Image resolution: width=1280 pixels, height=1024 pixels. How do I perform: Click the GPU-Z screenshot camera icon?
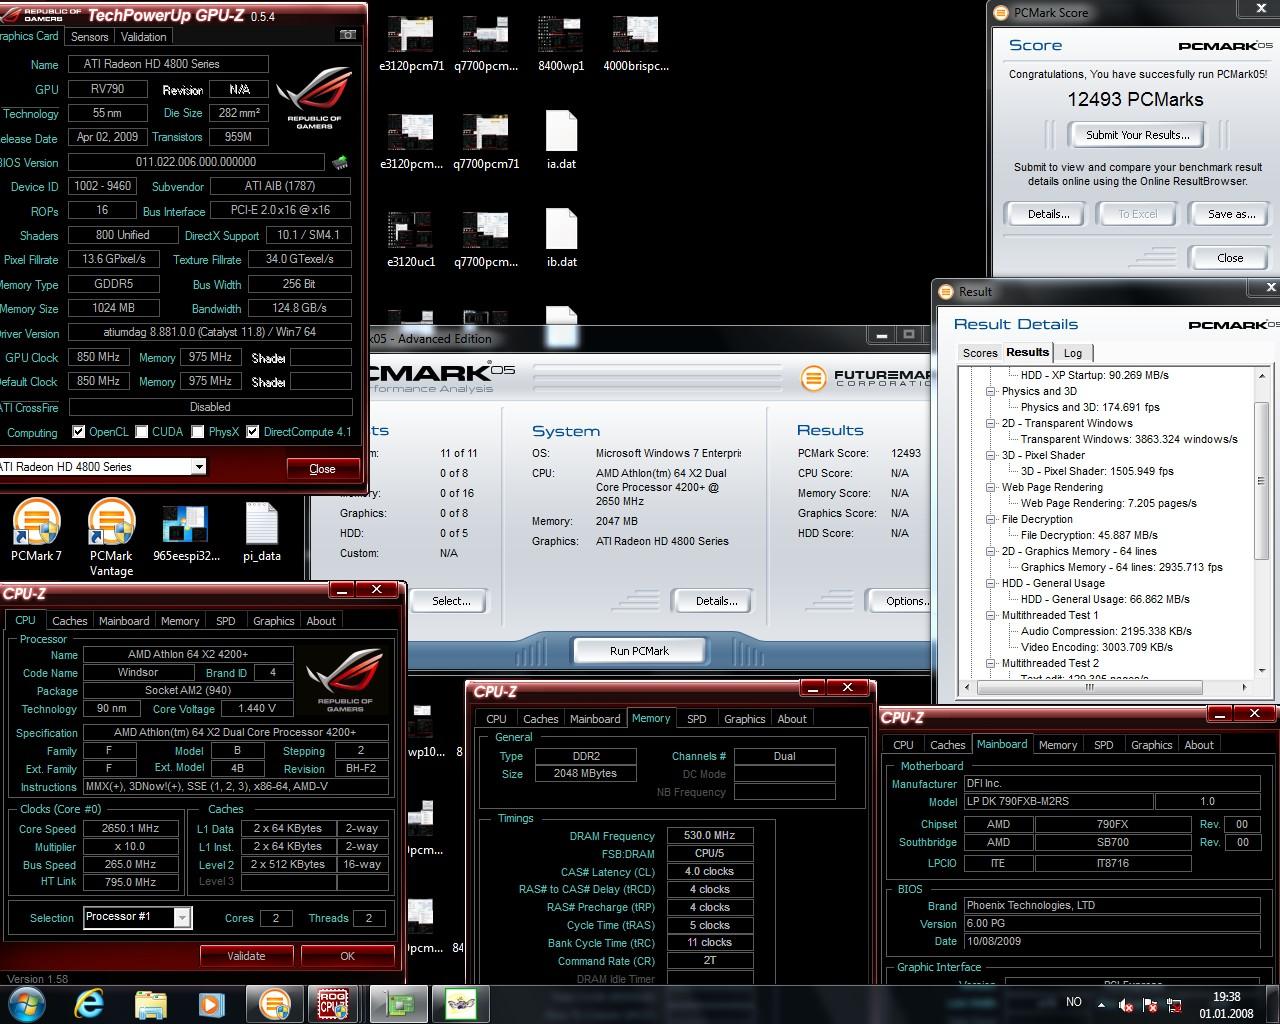pyautogui.click(x=347, y=36)
